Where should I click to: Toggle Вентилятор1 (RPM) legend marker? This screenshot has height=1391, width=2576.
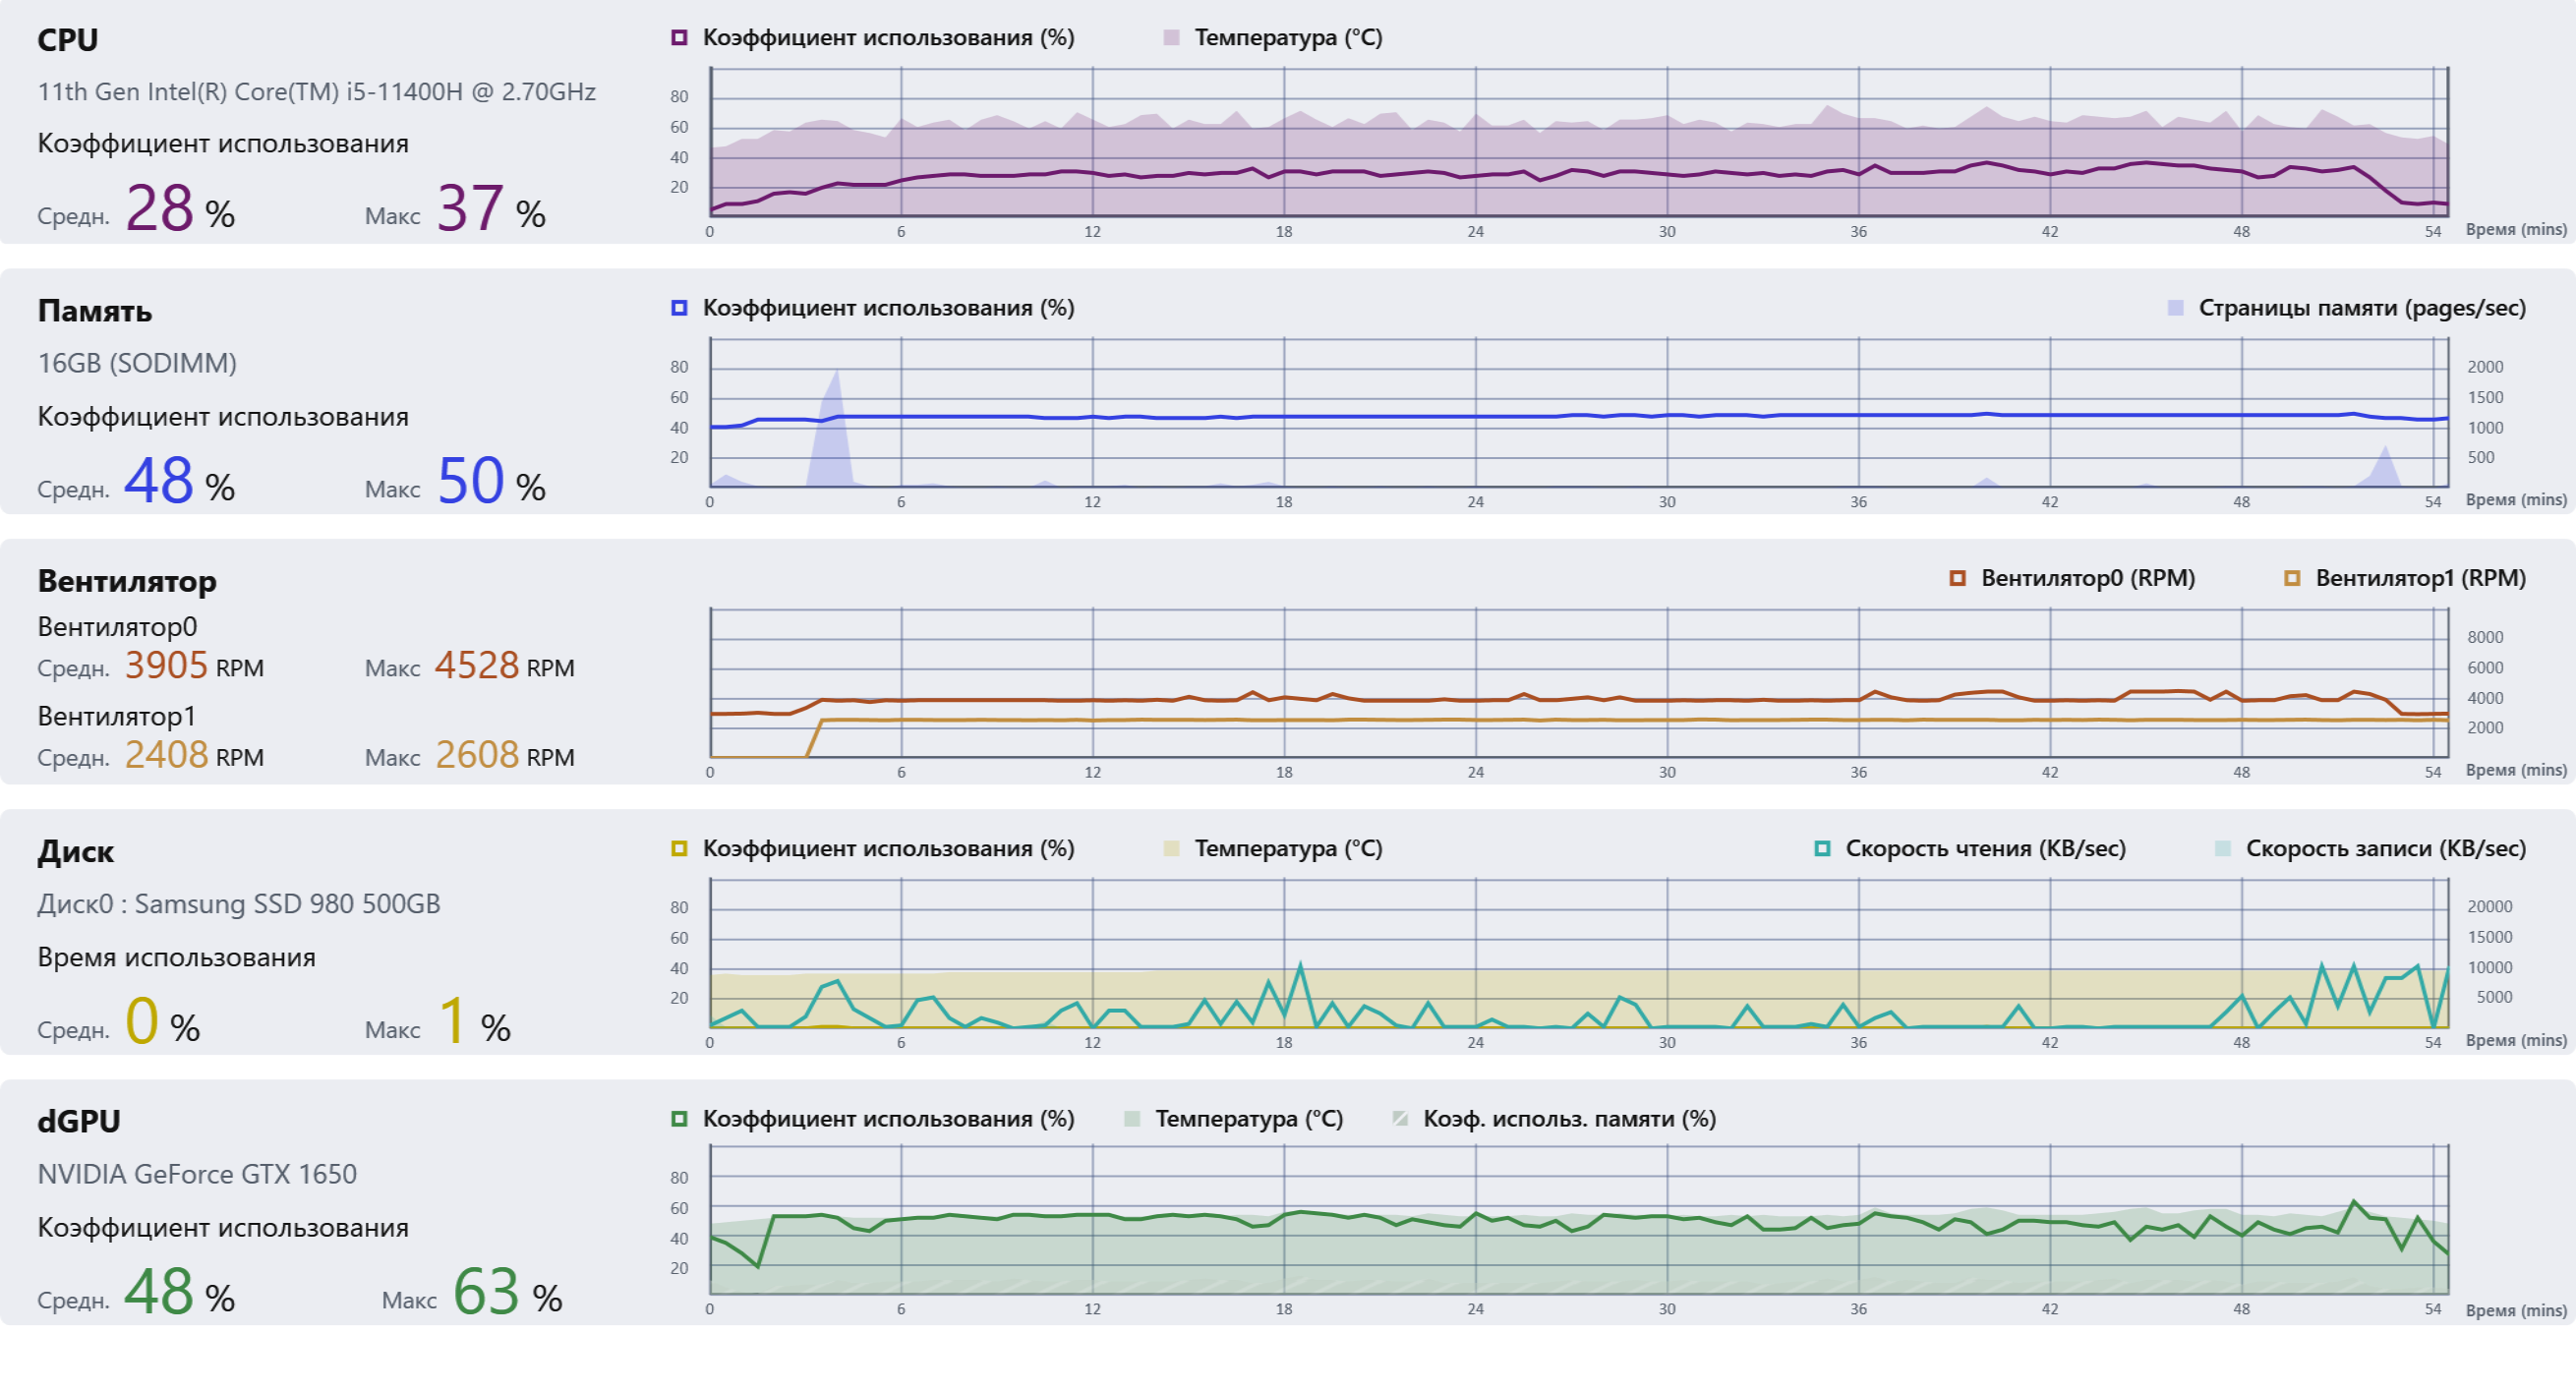(x=2292, y=578)
